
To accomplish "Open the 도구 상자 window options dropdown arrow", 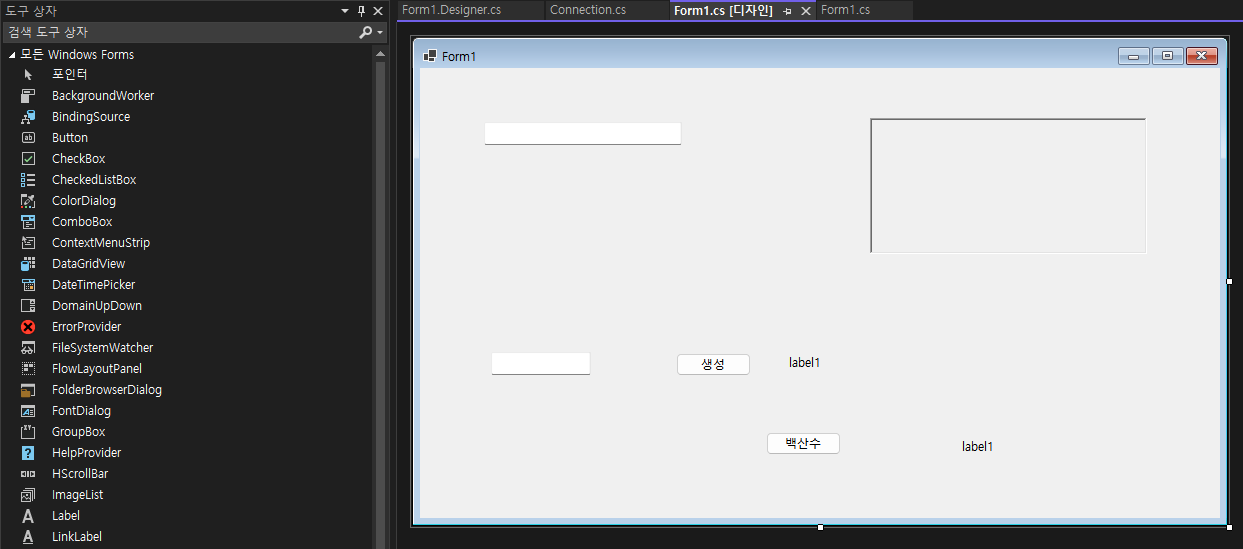I will 345,11.
